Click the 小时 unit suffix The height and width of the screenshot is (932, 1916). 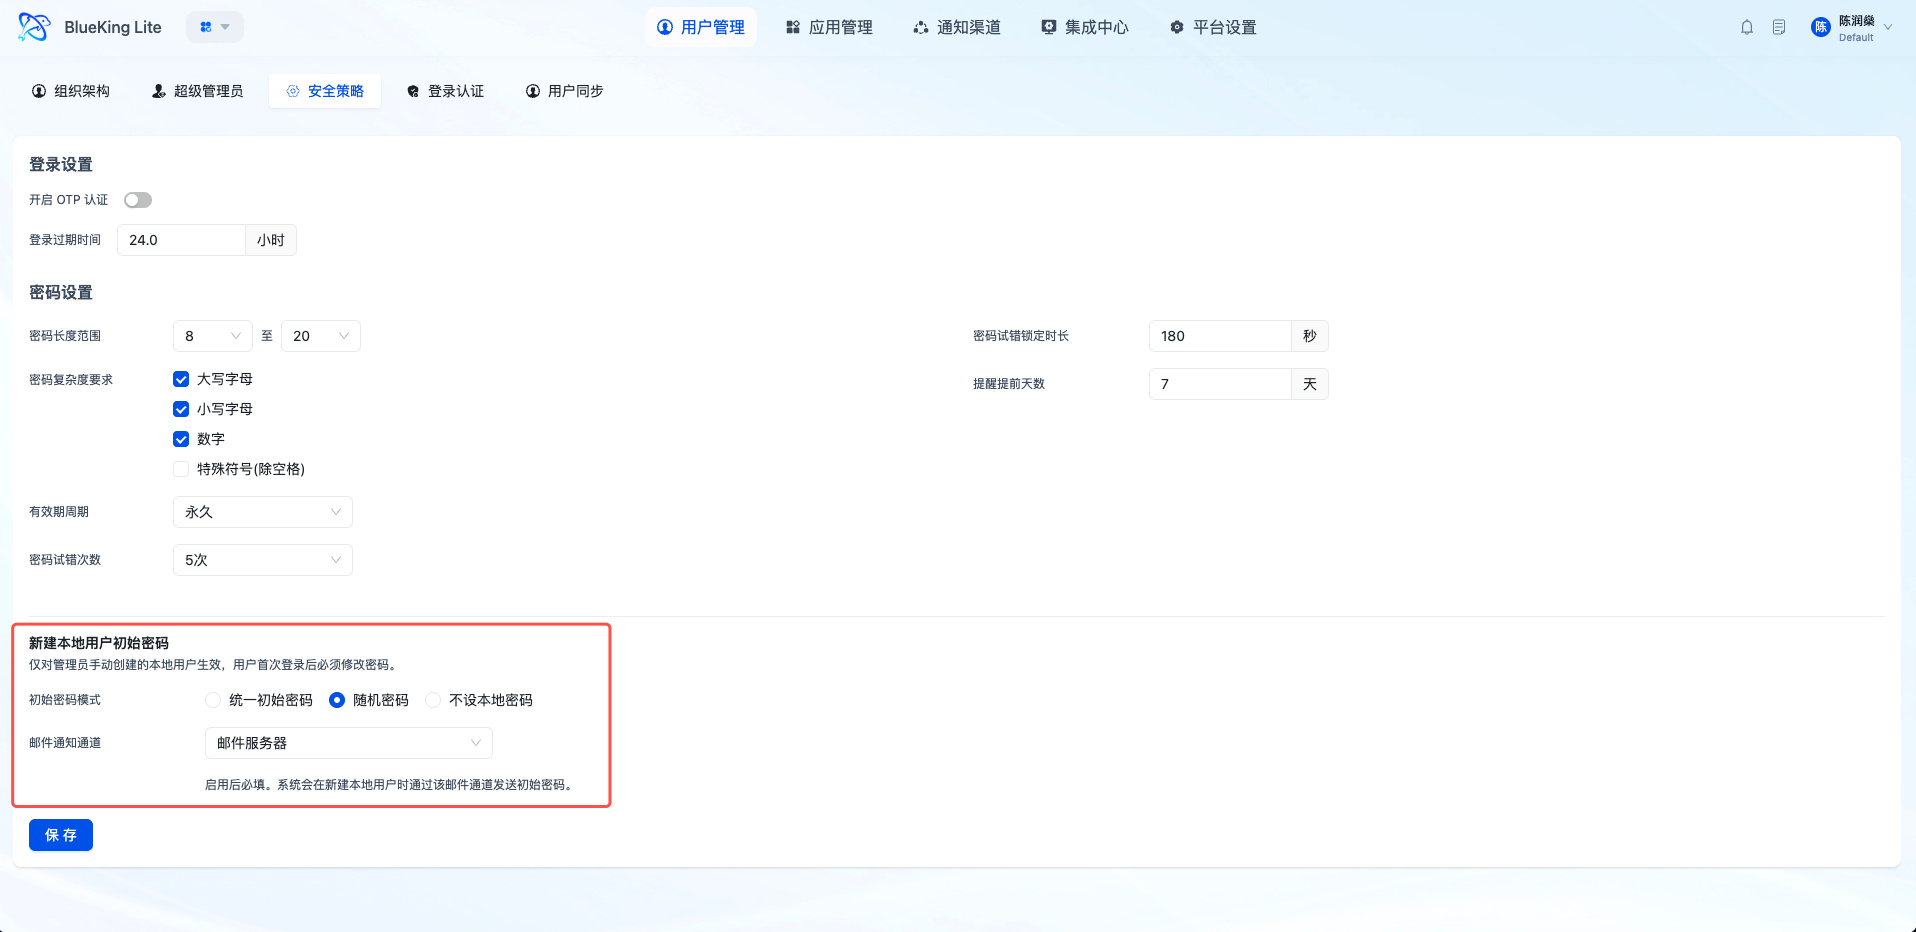pos(271,240)
